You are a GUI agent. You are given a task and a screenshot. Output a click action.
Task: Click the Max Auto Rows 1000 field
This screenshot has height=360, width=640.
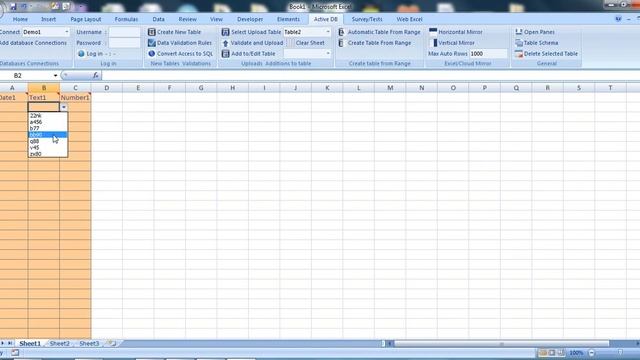(488, 53)
